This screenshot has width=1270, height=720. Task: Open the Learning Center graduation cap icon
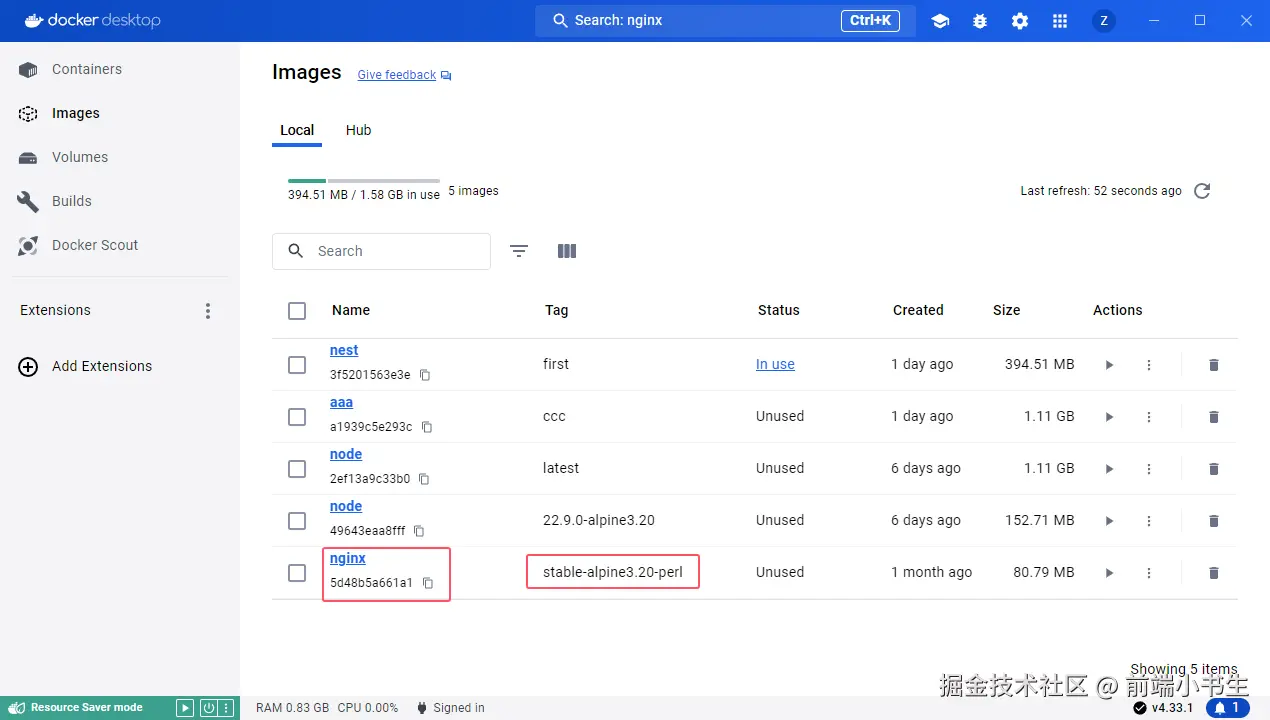pyautogui.click(x=940, y=21)
